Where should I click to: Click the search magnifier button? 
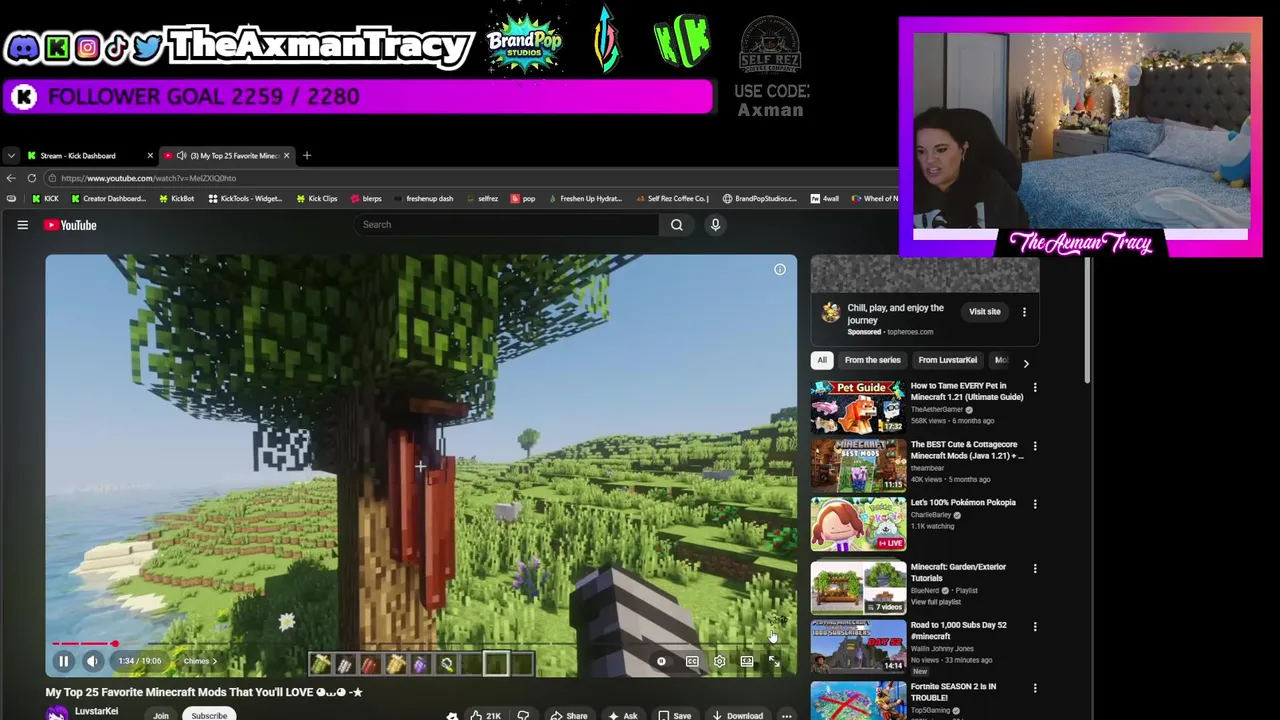pyautogui.click(x=677, y=225)
